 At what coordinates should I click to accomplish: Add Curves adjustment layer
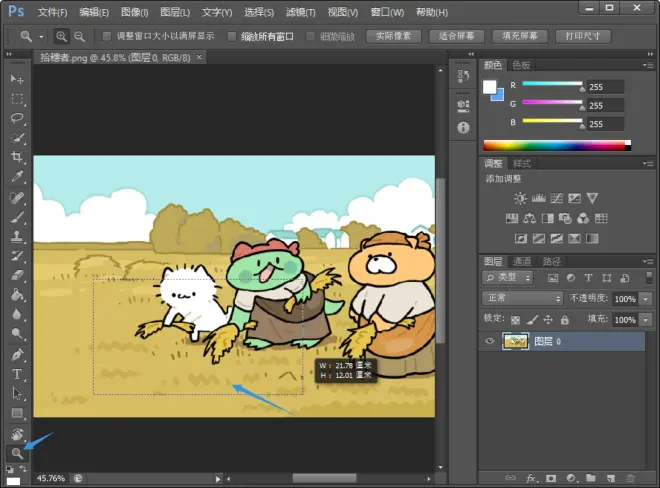tap(556, 198)
